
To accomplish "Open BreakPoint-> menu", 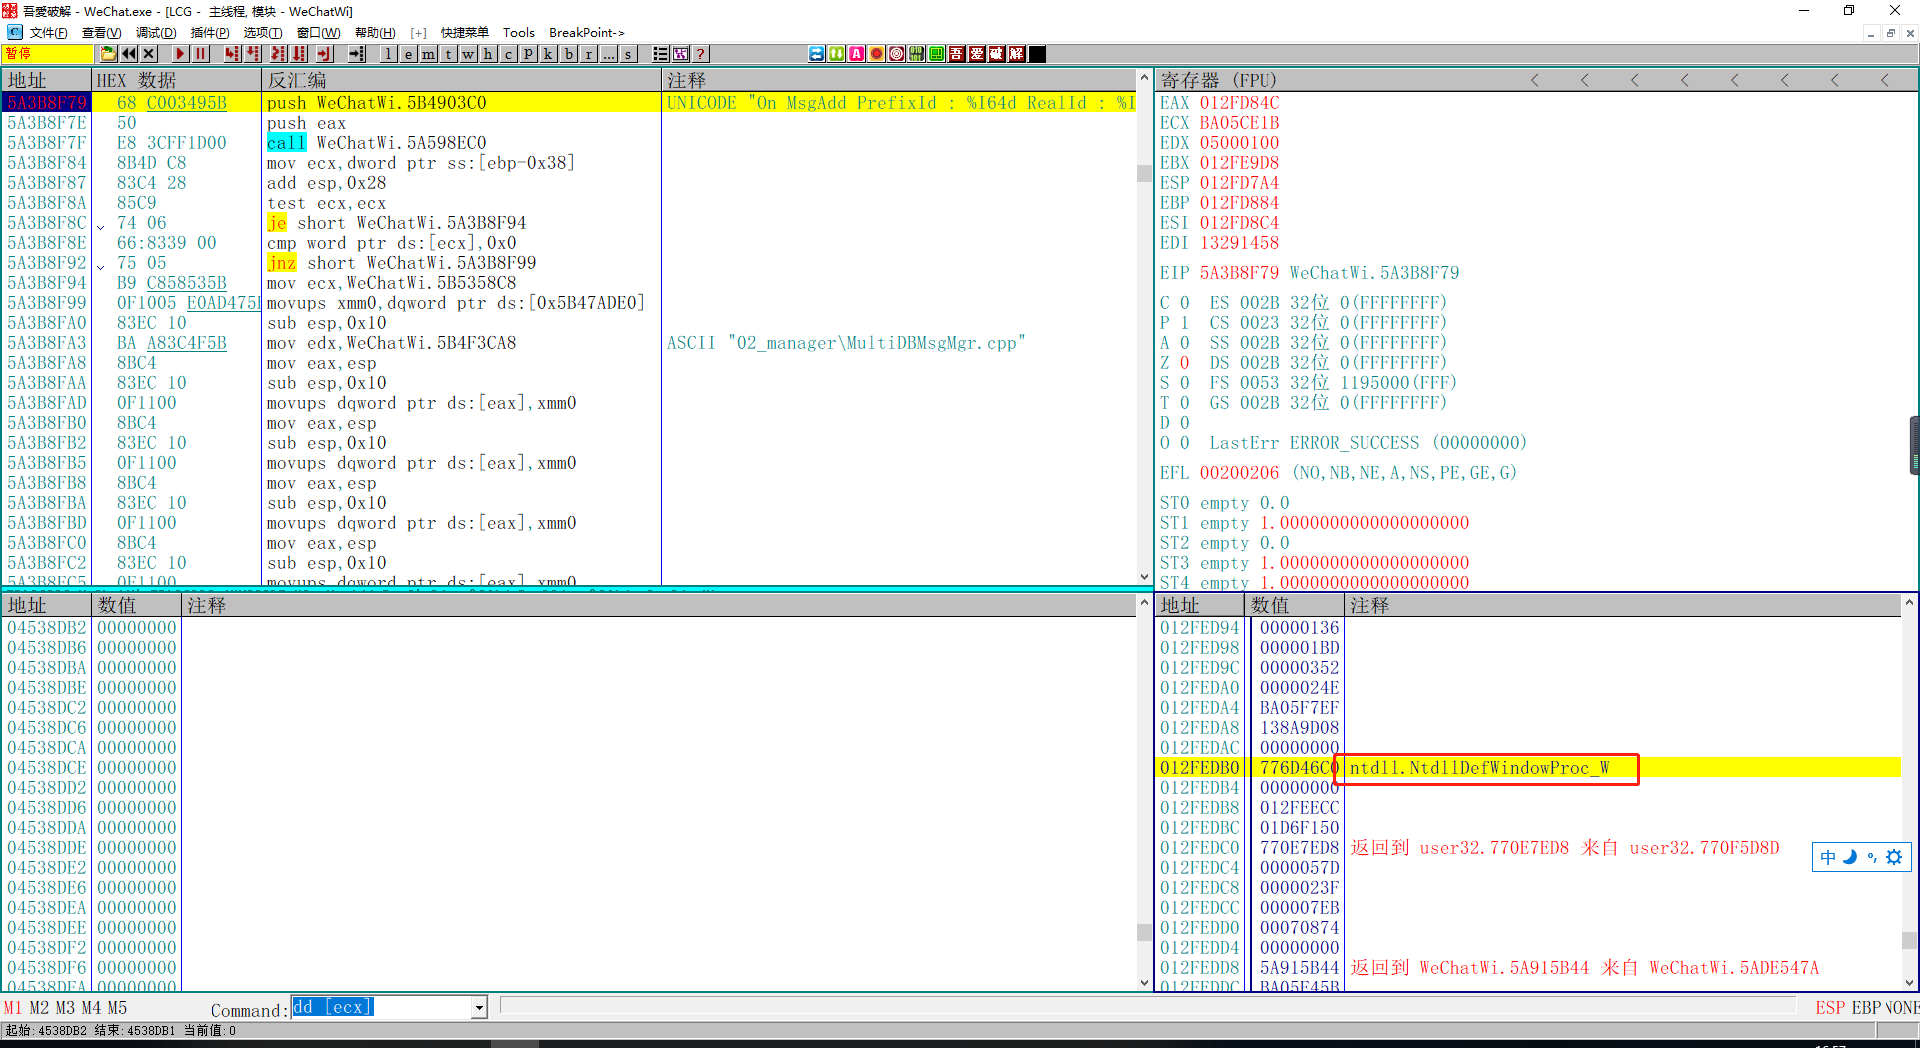I will (x=586, y=33).
